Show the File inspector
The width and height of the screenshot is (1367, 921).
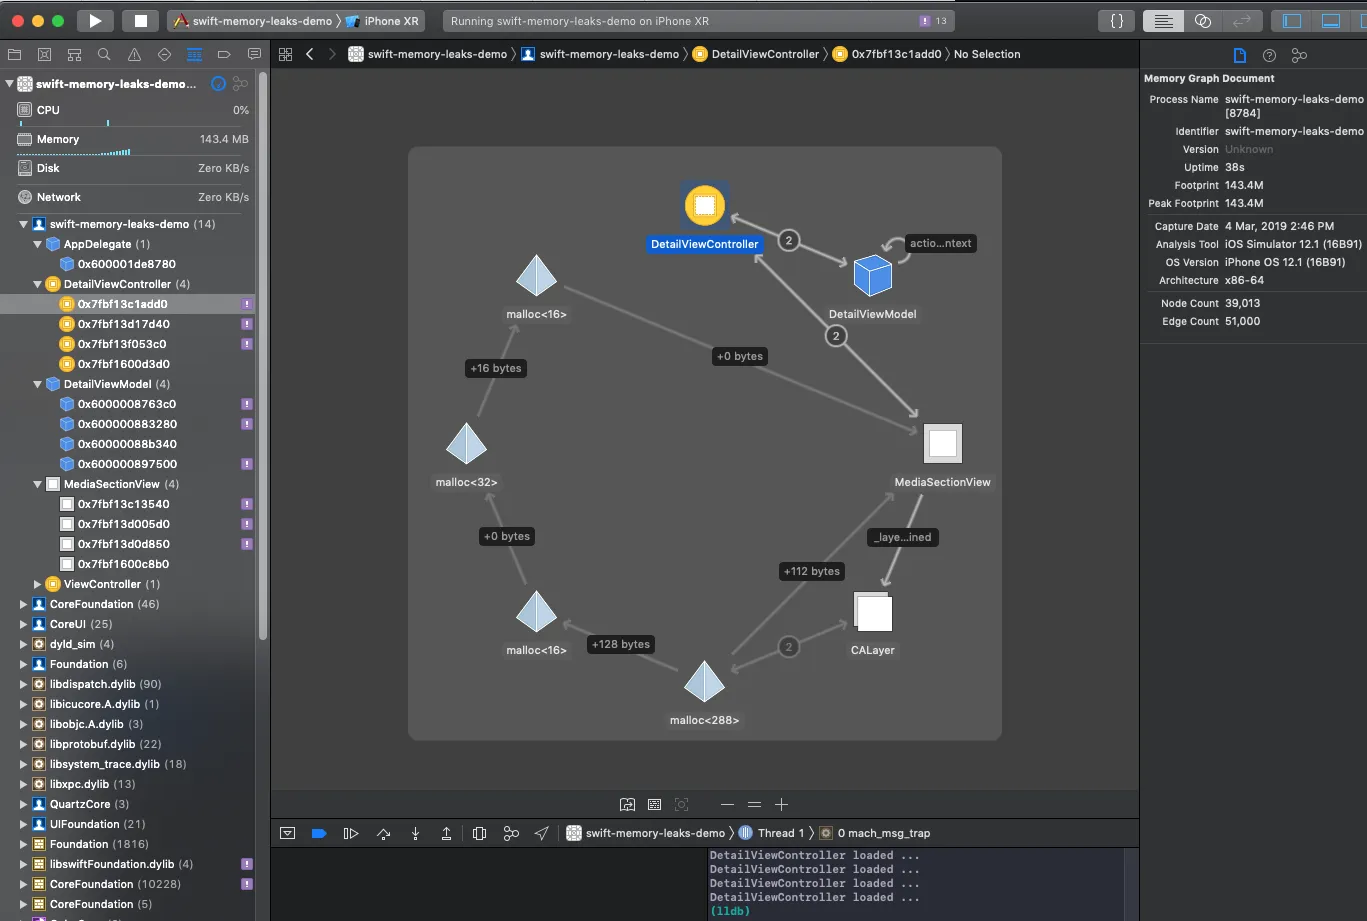click(x=1239, y=56)
